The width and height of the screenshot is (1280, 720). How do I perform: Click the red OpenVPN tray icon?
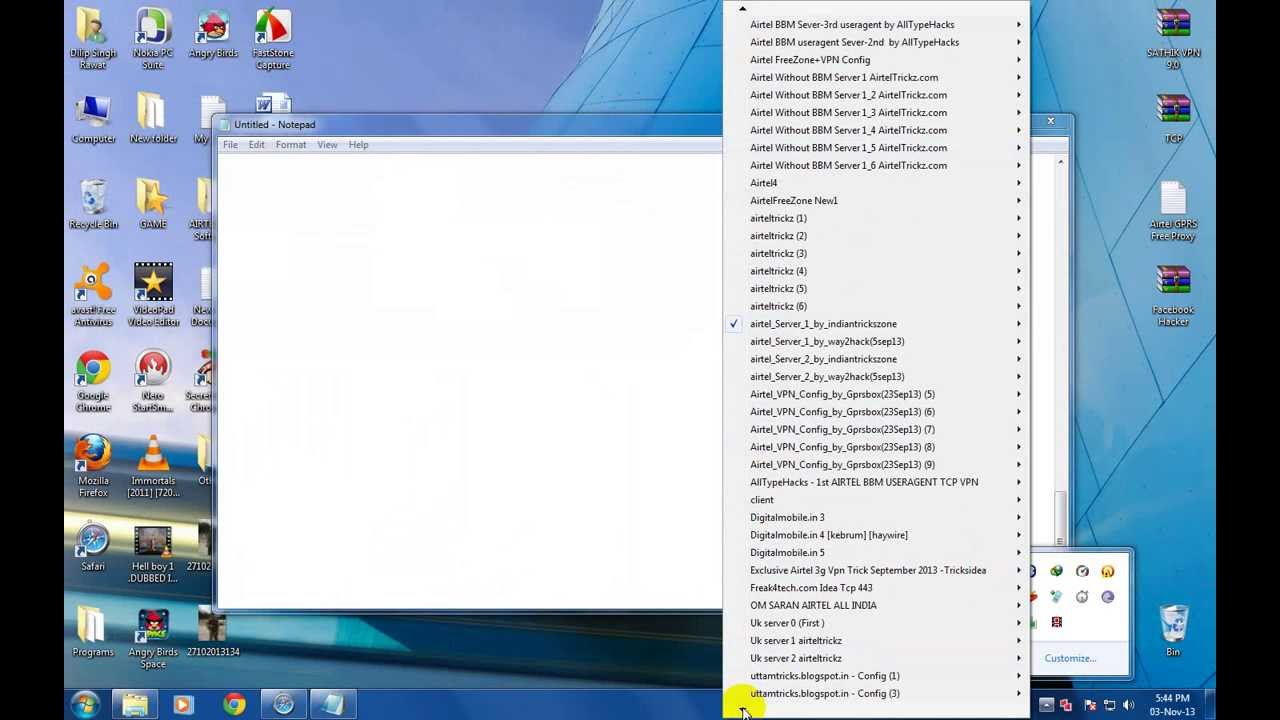[x=1066, y=706]
